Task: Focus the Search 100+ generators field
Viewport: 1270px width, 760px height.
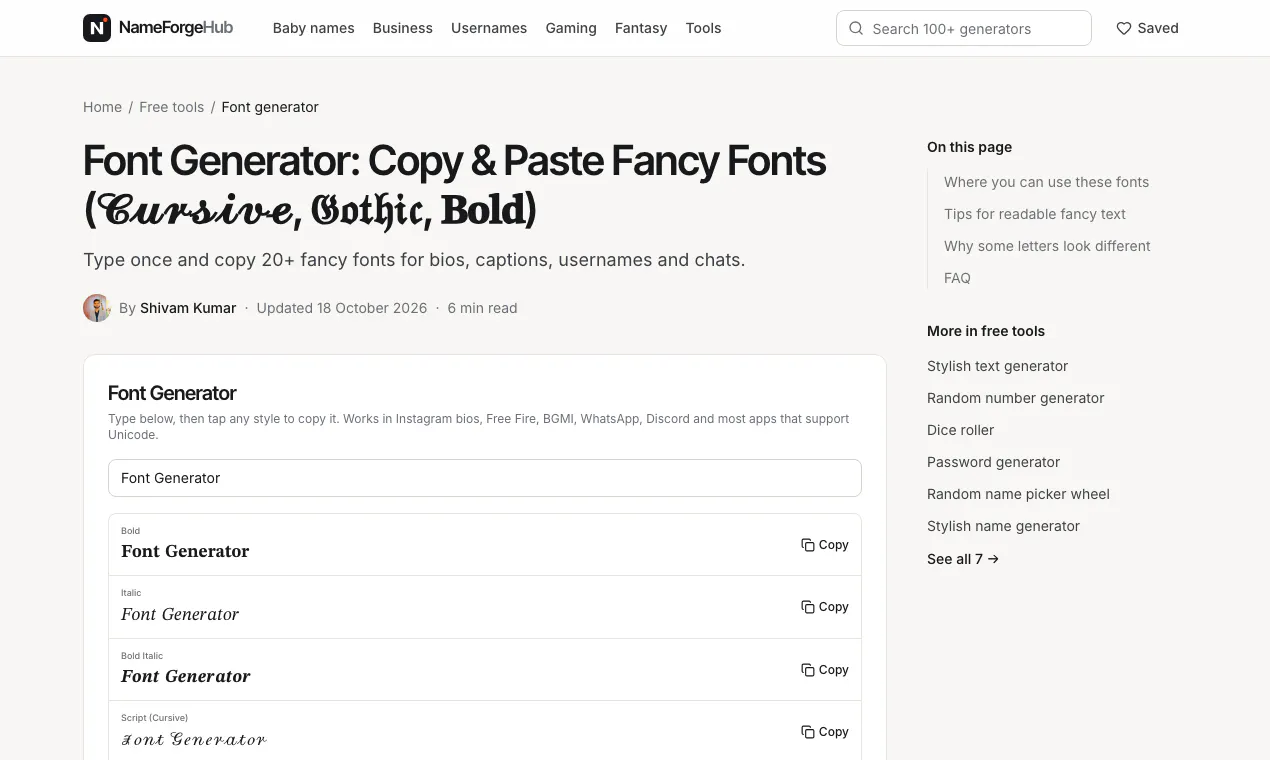Action: pyautogui.click(x=964, y=28)
